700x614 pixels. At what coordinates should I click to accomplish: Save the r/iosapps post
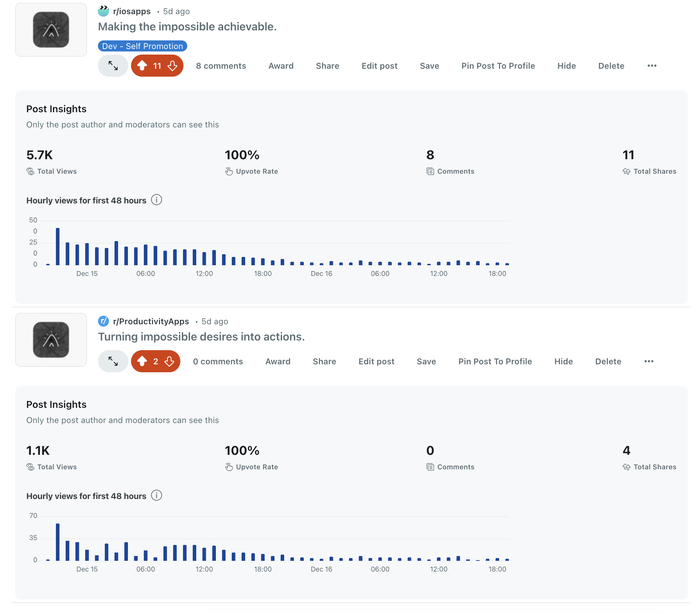tap(429, 66)
